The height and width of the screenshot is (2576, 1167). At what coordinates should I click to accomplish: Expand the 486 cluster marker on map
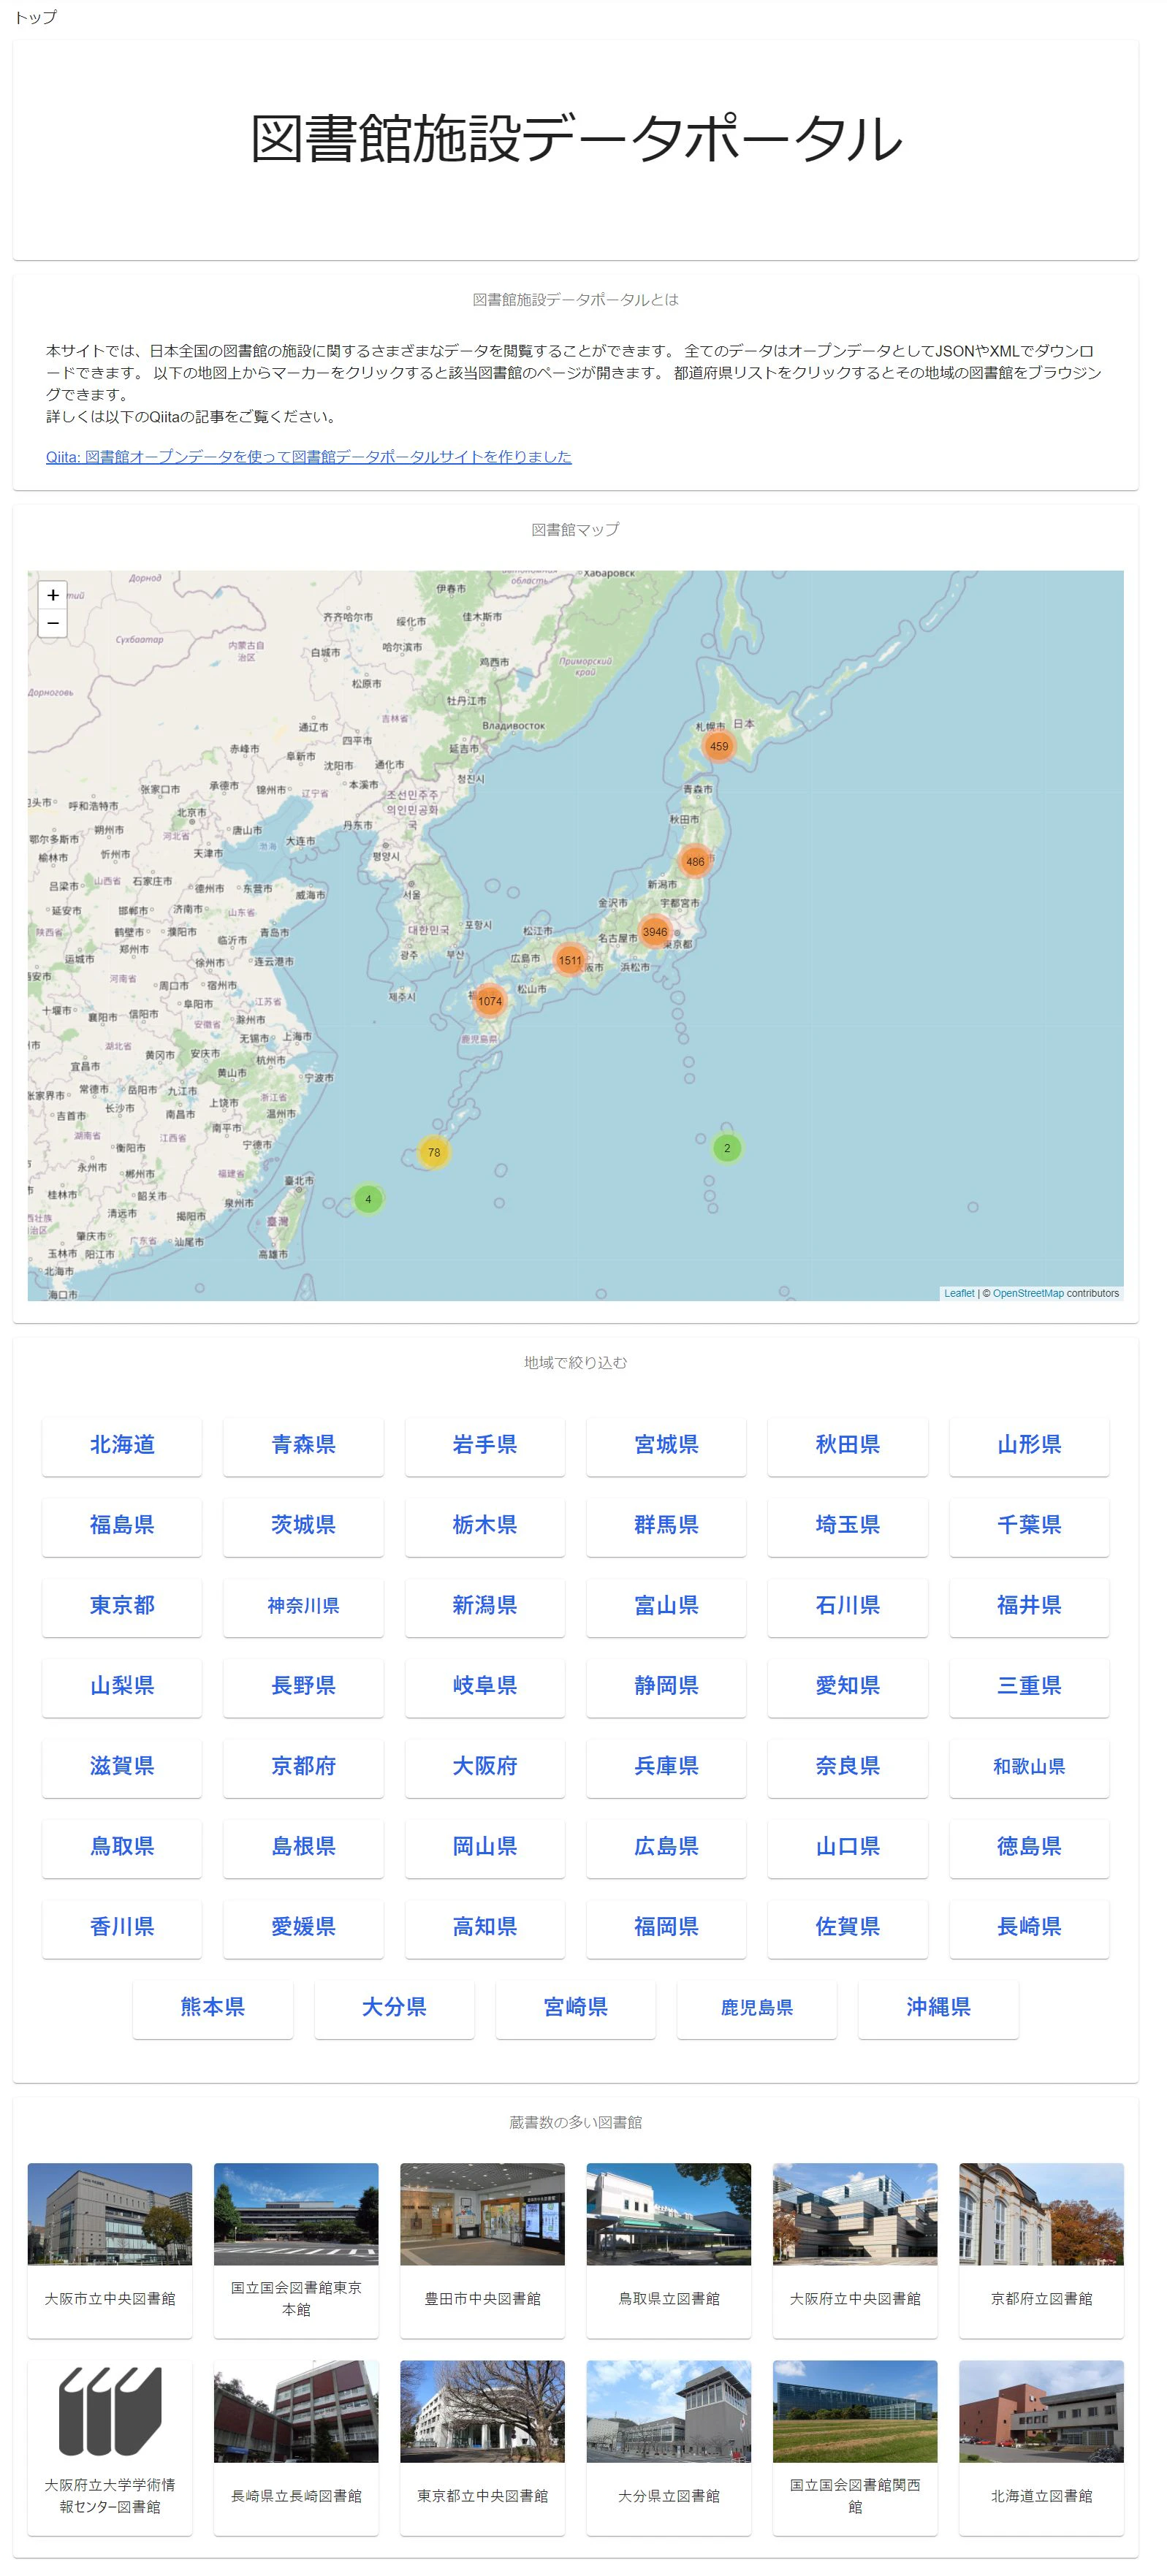695,861
